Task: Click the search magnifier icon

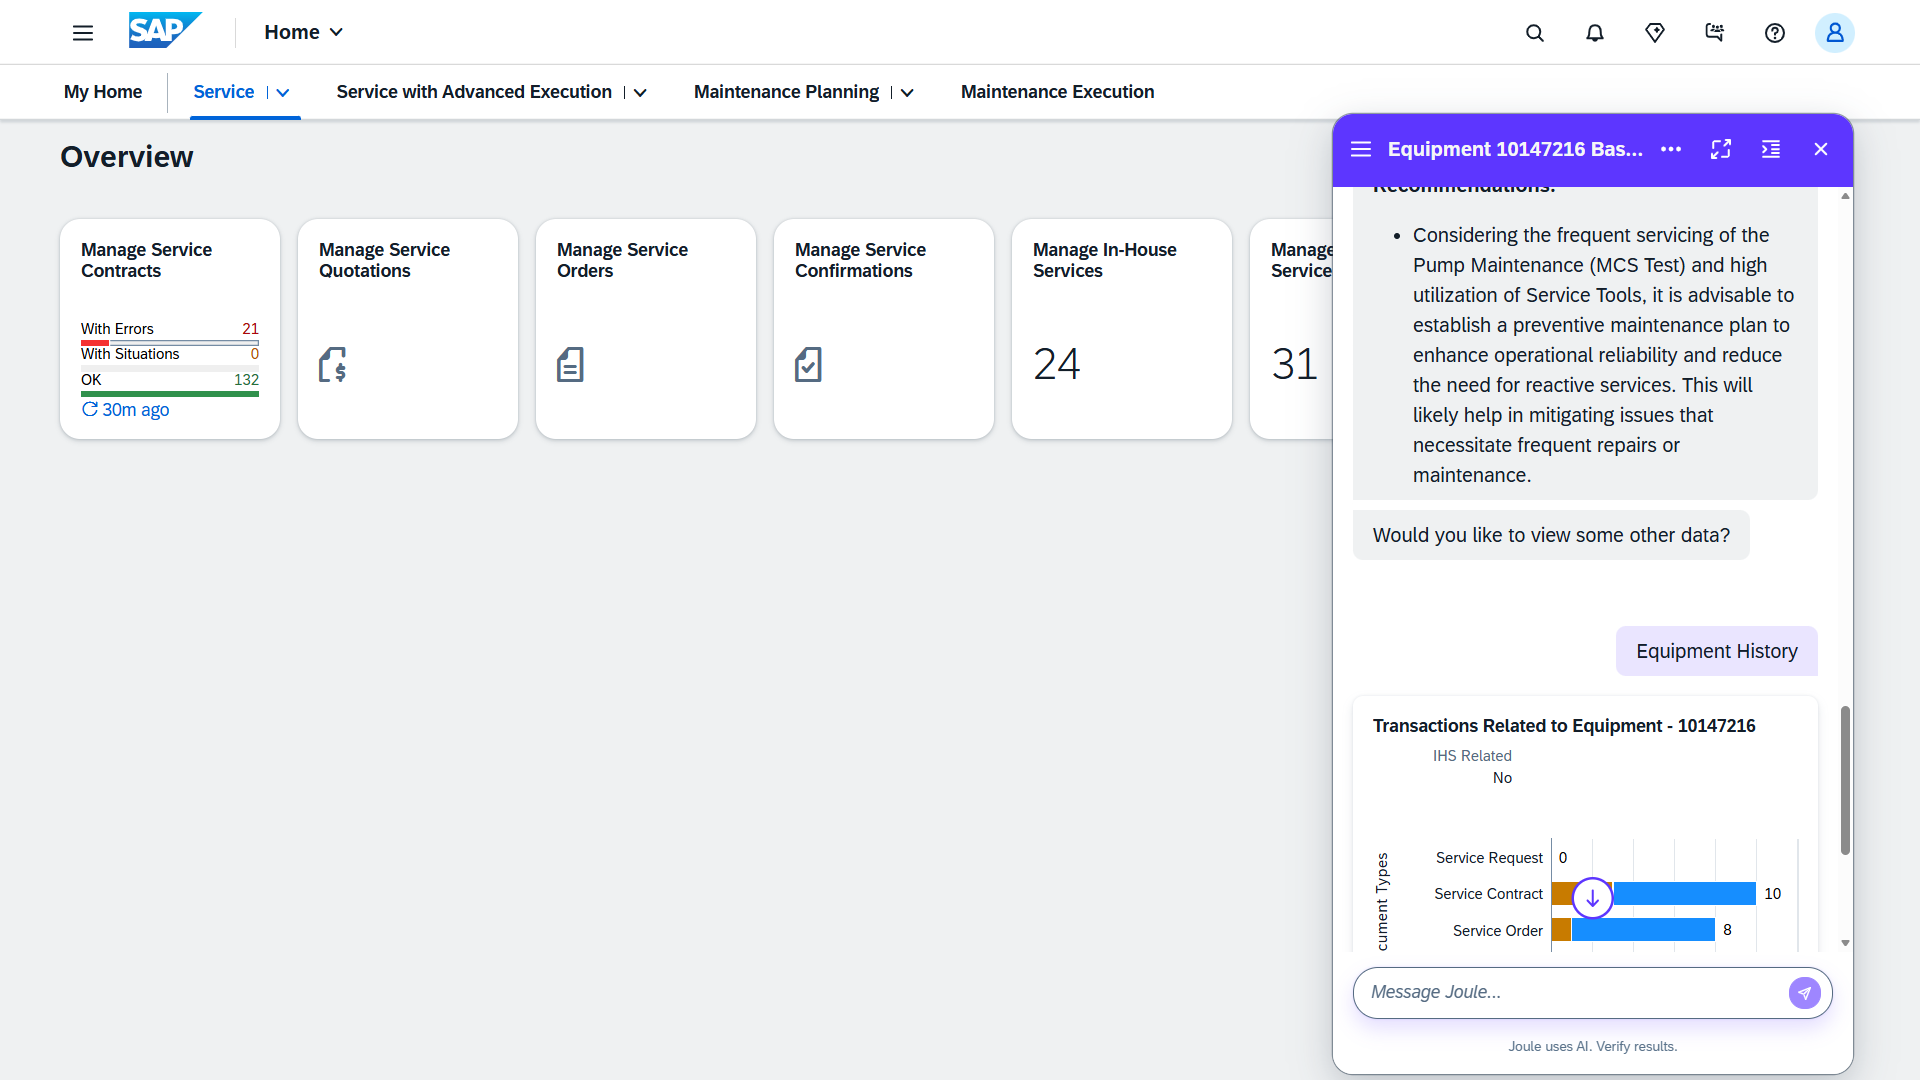Action: pos(1535,33)
